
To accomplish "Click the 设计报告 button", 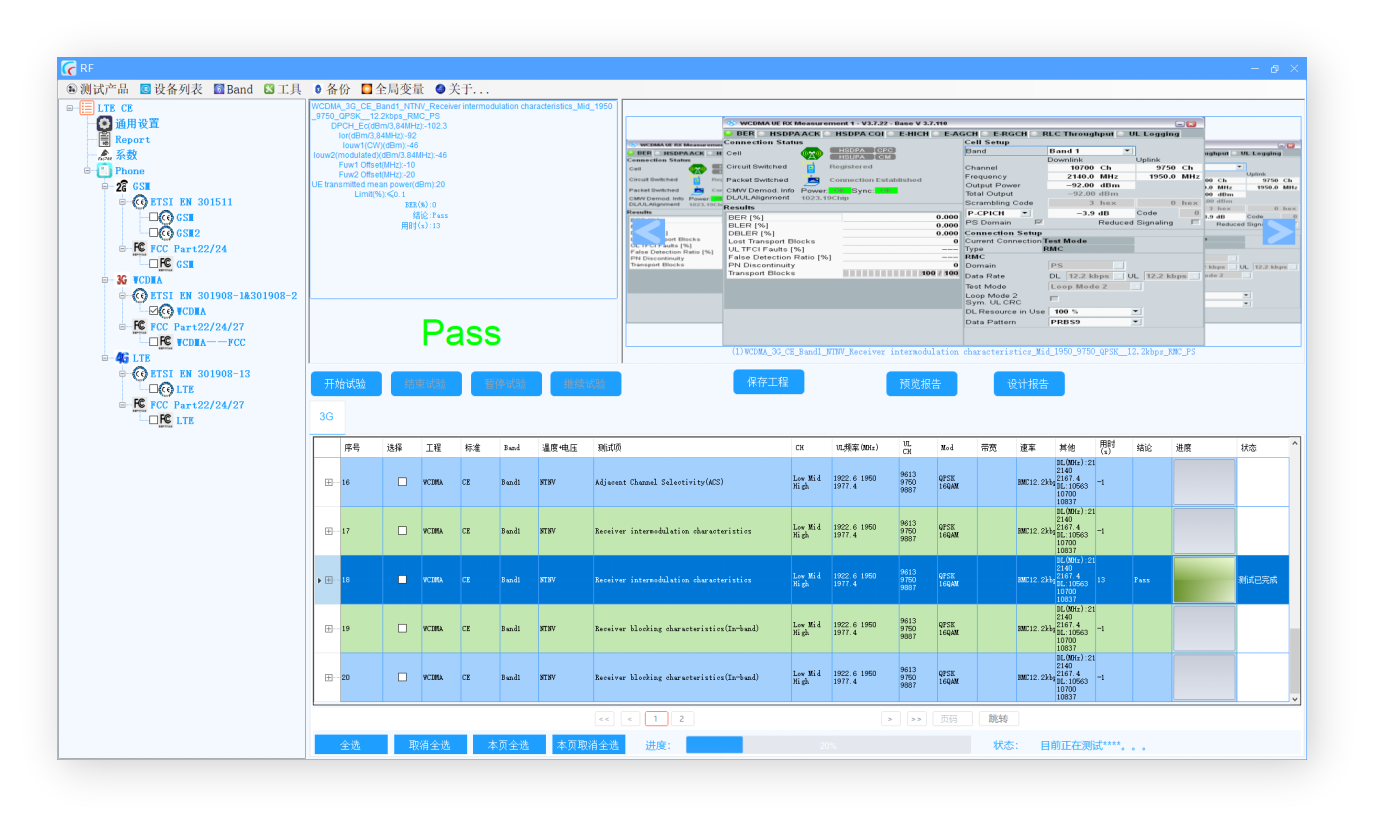I will 1029,384.
